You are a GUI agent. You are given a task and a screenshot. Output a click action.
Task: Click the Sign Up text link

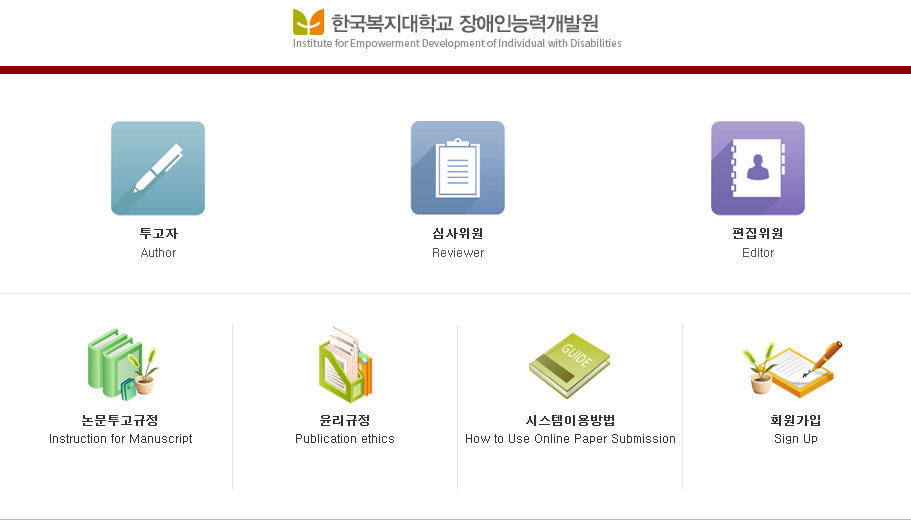(x=795, y=439)
